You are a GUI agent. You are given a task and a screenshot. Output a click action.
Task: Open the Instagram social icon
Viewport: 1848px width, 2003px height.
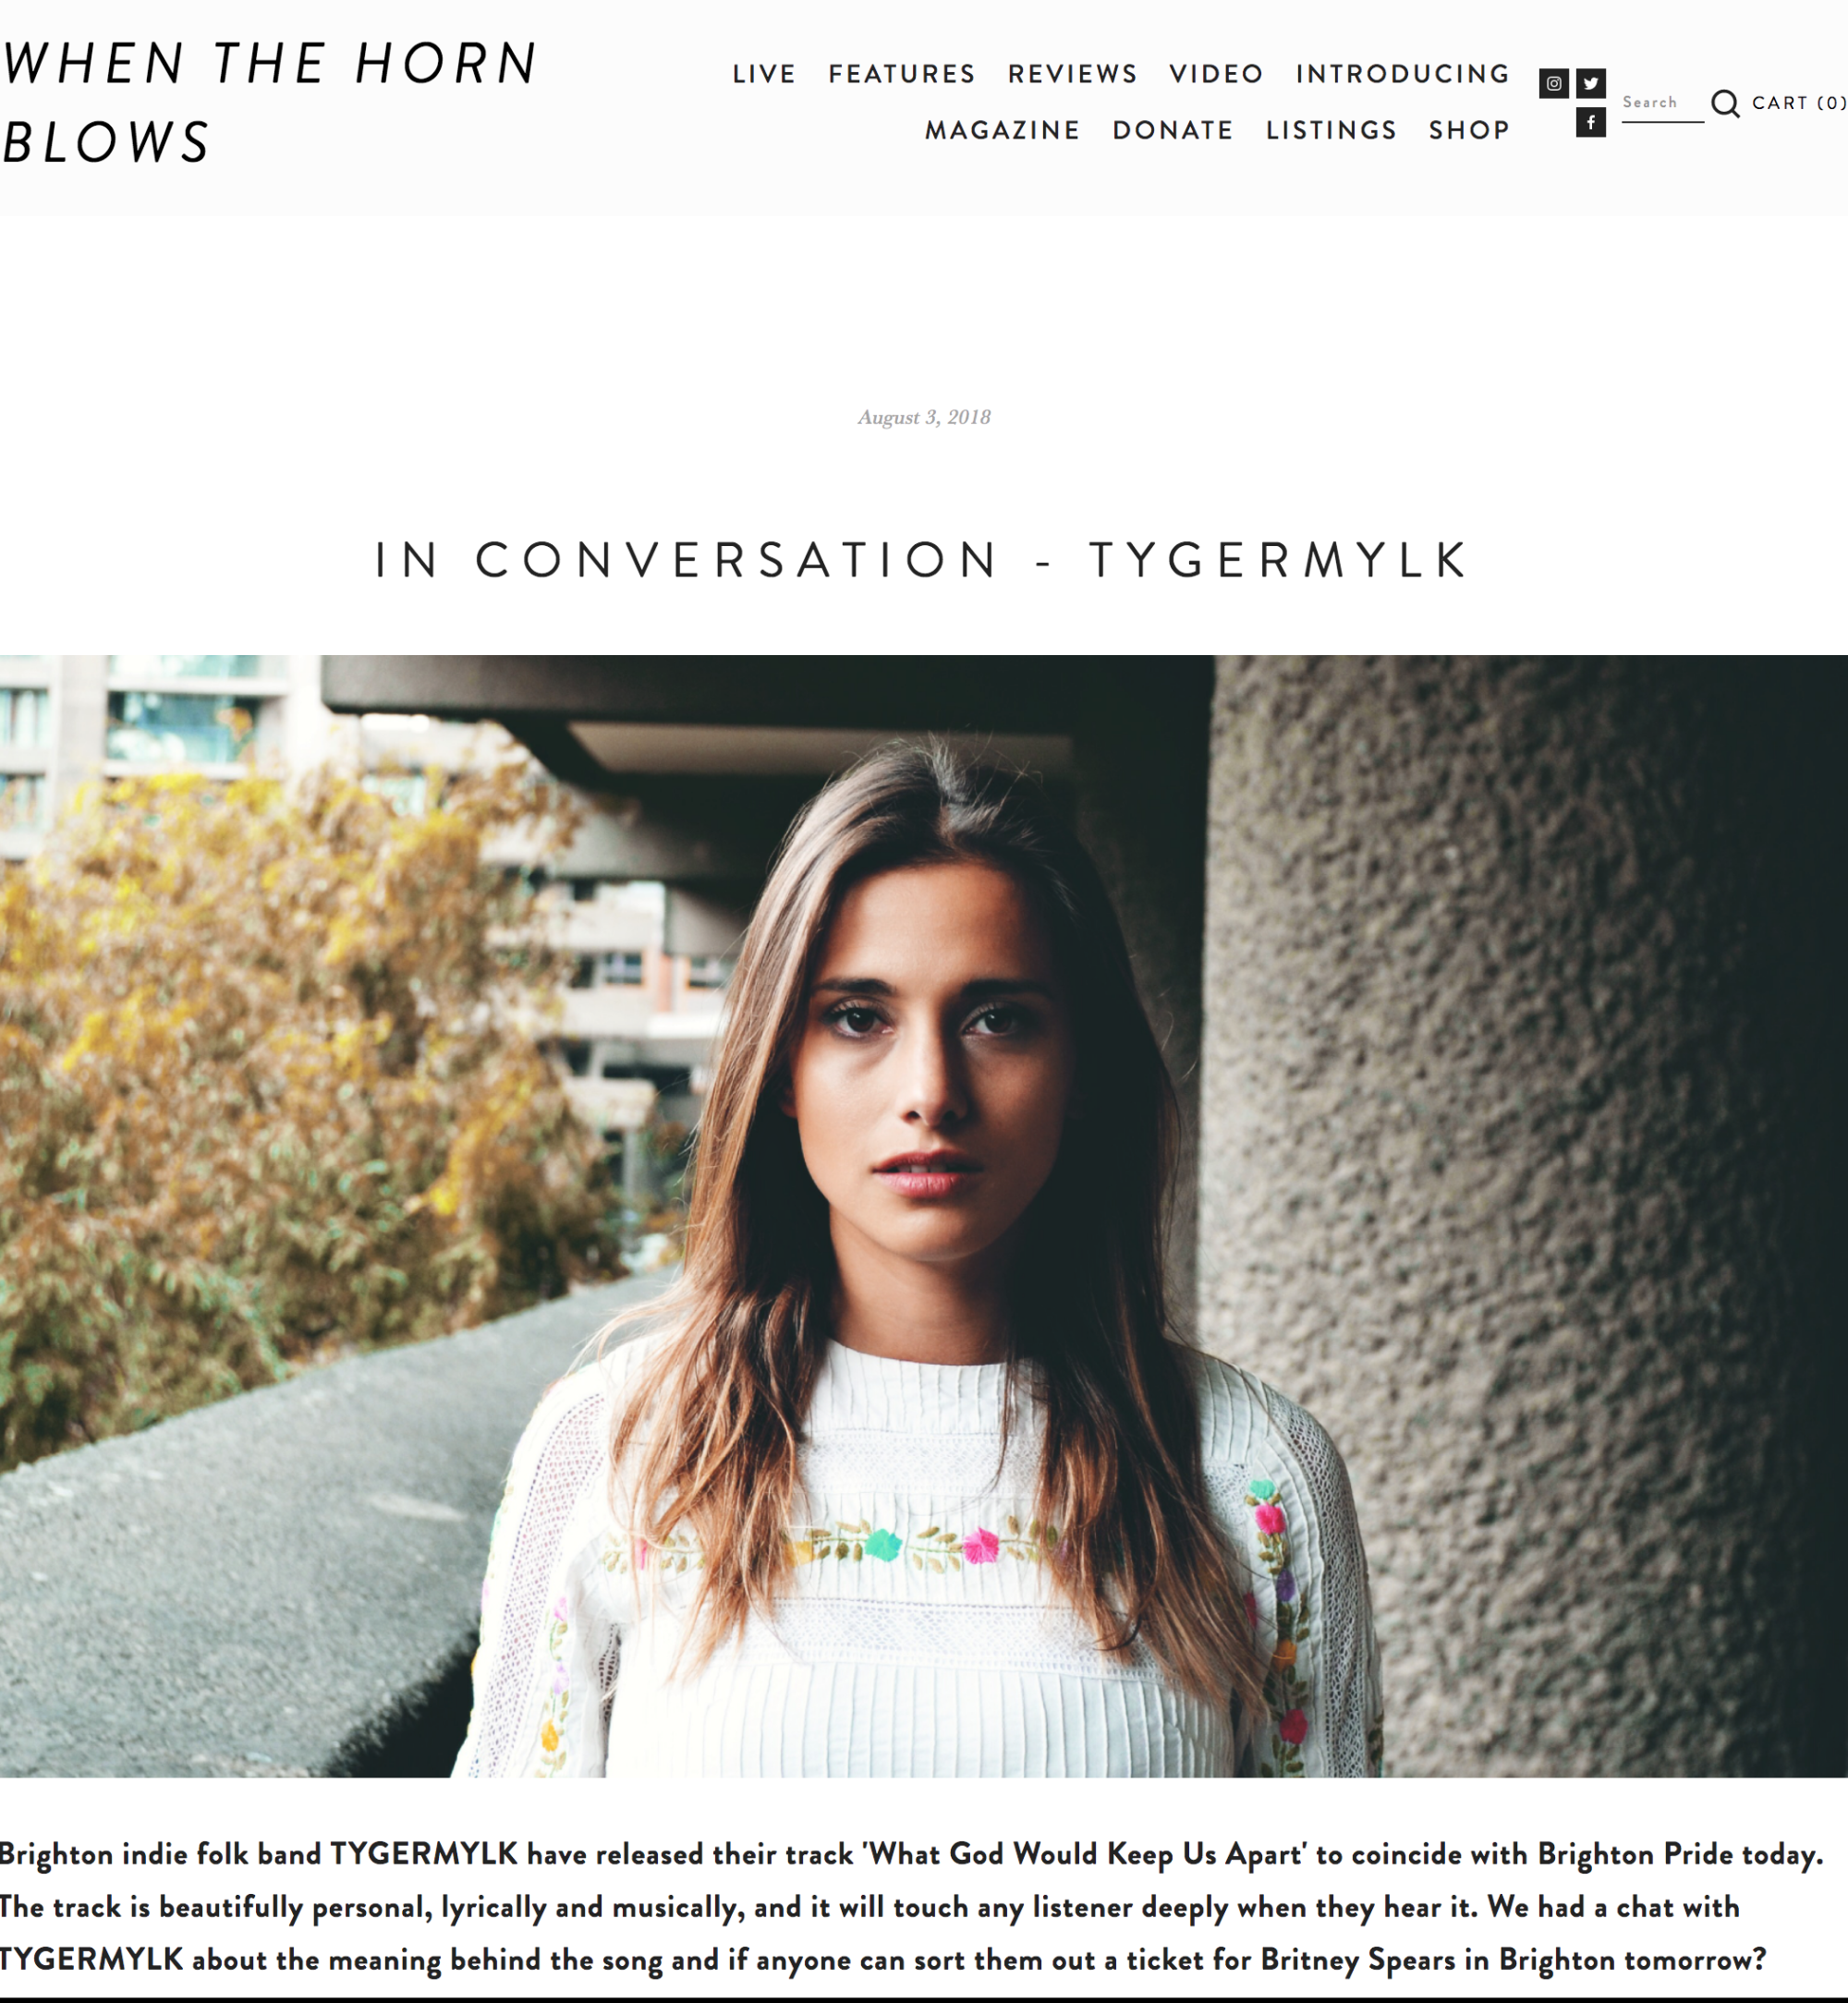point(1553,84)
